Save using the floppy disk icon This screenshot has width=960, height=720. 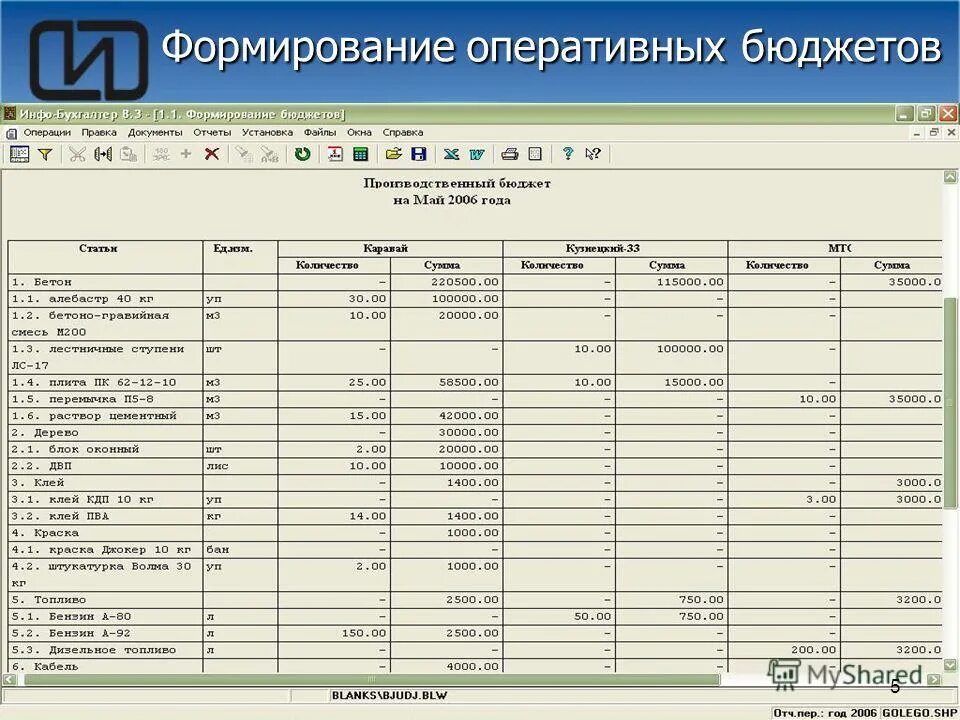pyautogui.click(x=418, y=153)
